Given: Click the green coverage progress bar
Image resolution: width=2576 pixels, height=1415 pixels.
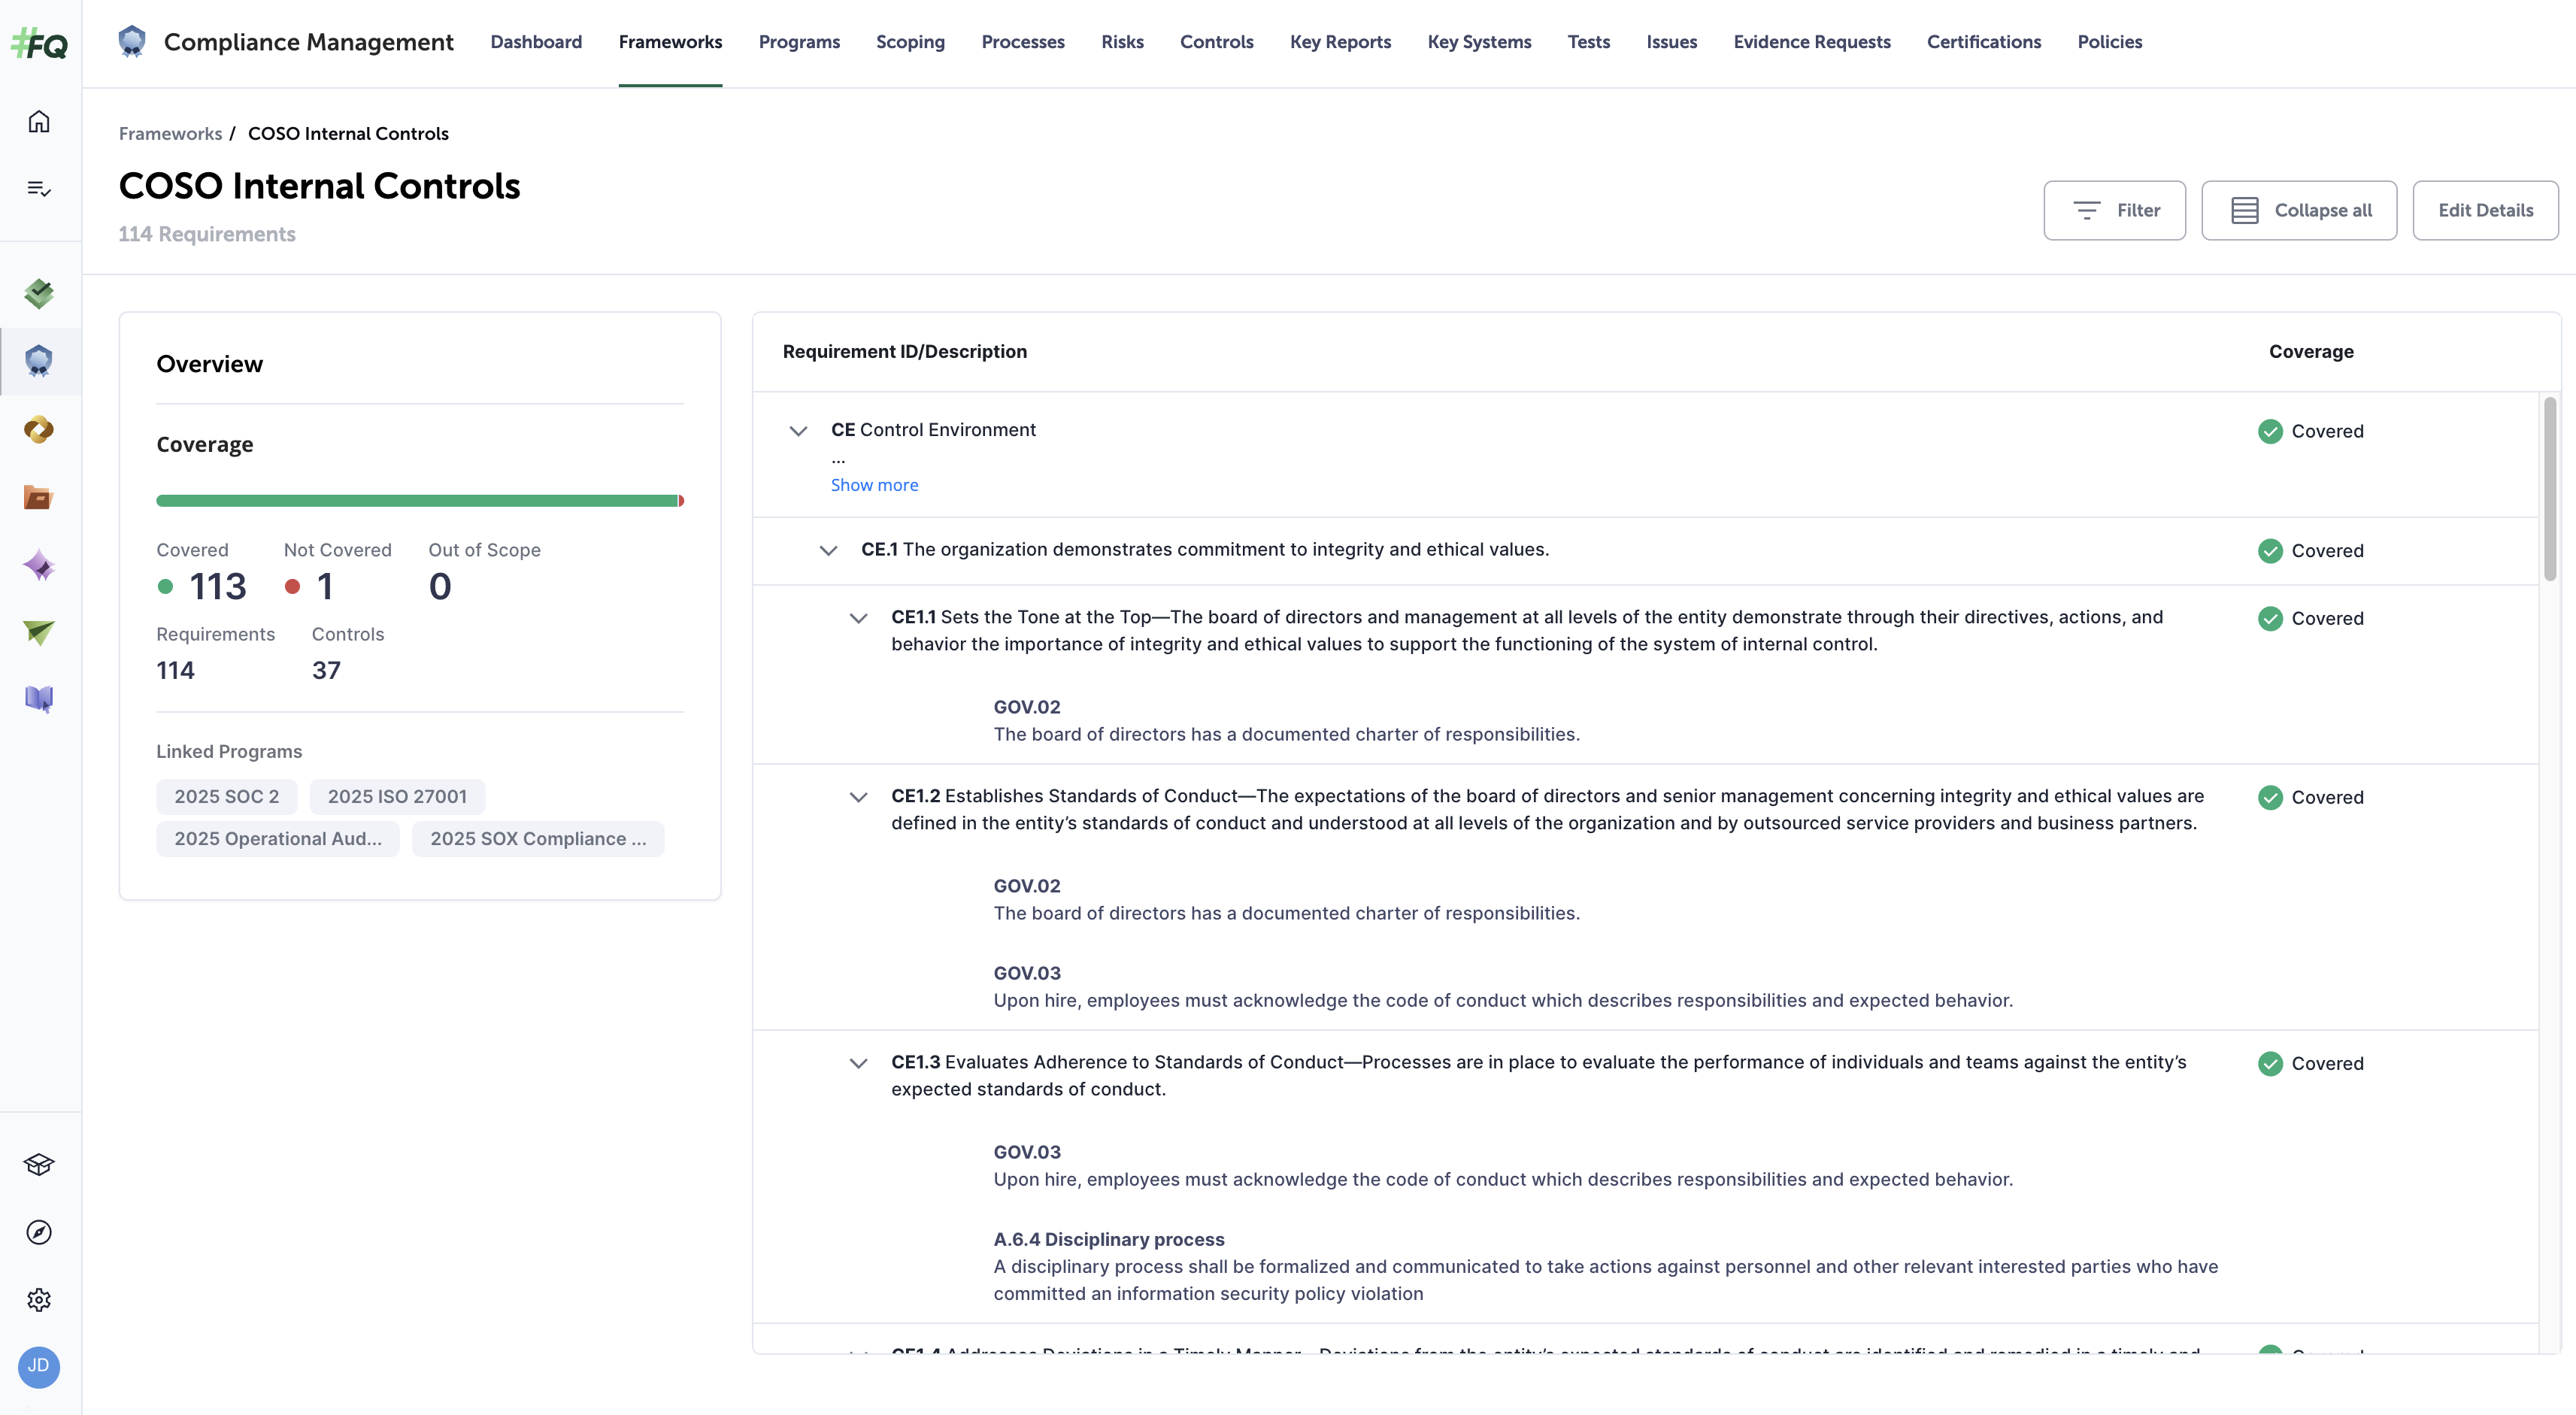Looking at the screenshot, I should (420, 500).
